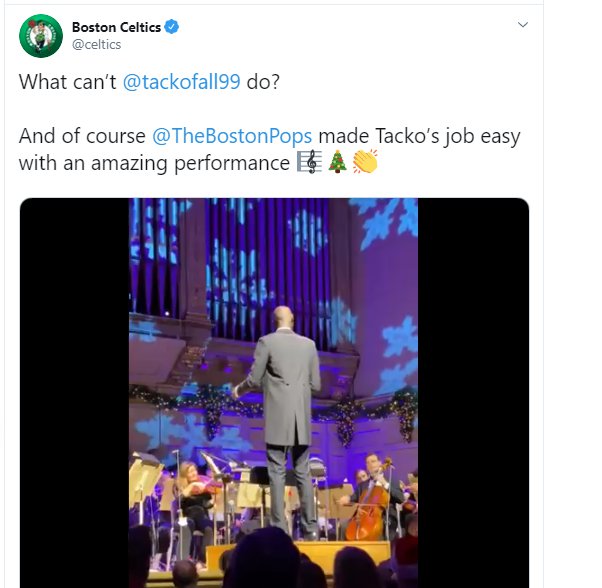The height and width of the screenshot is (588, 602).
Task: Click the musical score emoji
Action: click(307, 163)
